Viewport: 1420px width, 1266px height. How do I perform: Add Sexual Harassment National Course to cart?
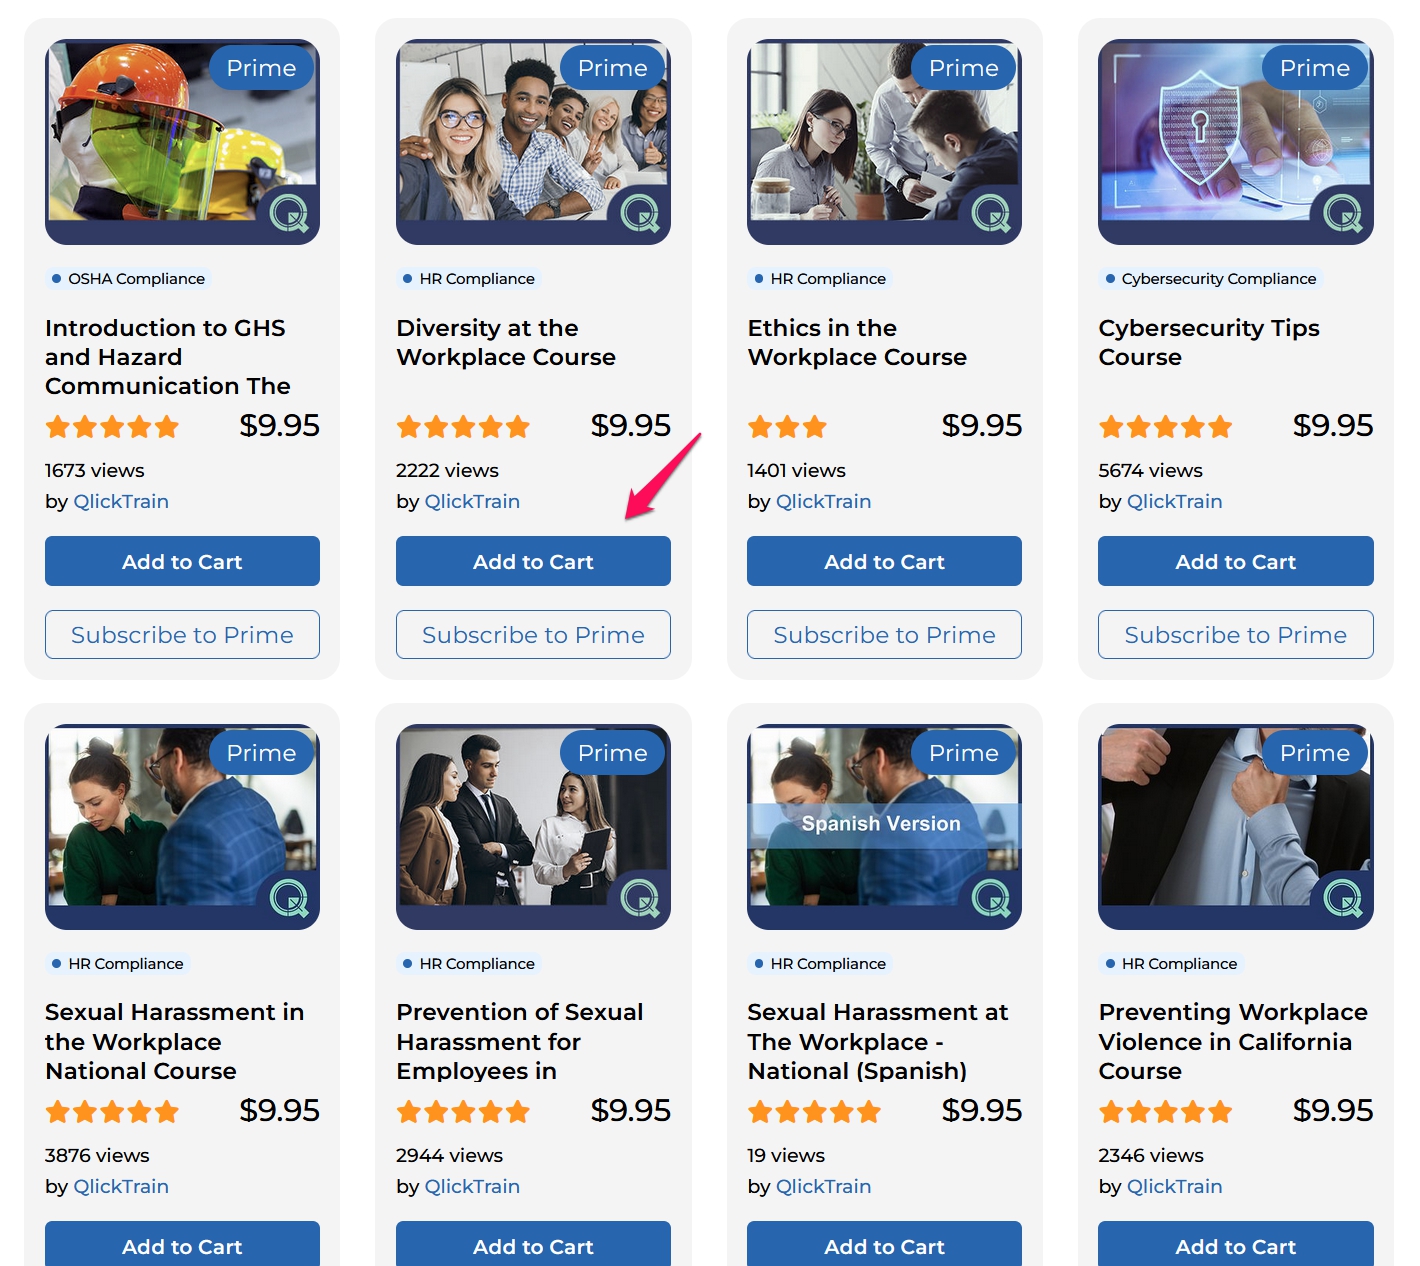(x=182, y=1245)
